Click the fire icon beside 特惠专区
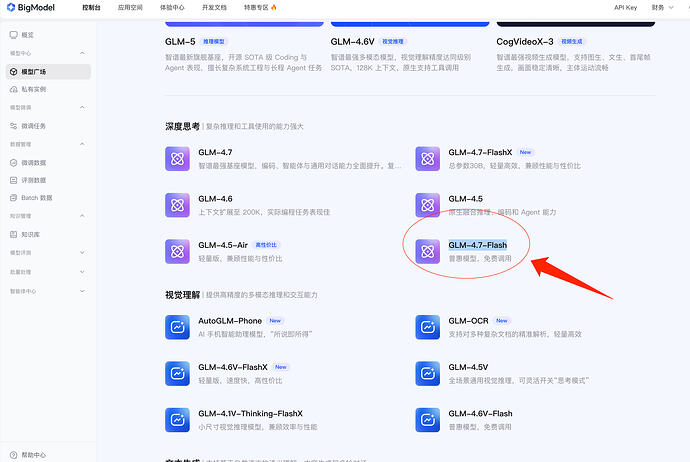This screenshot has height=462, width=690. (x=274, y=7)
